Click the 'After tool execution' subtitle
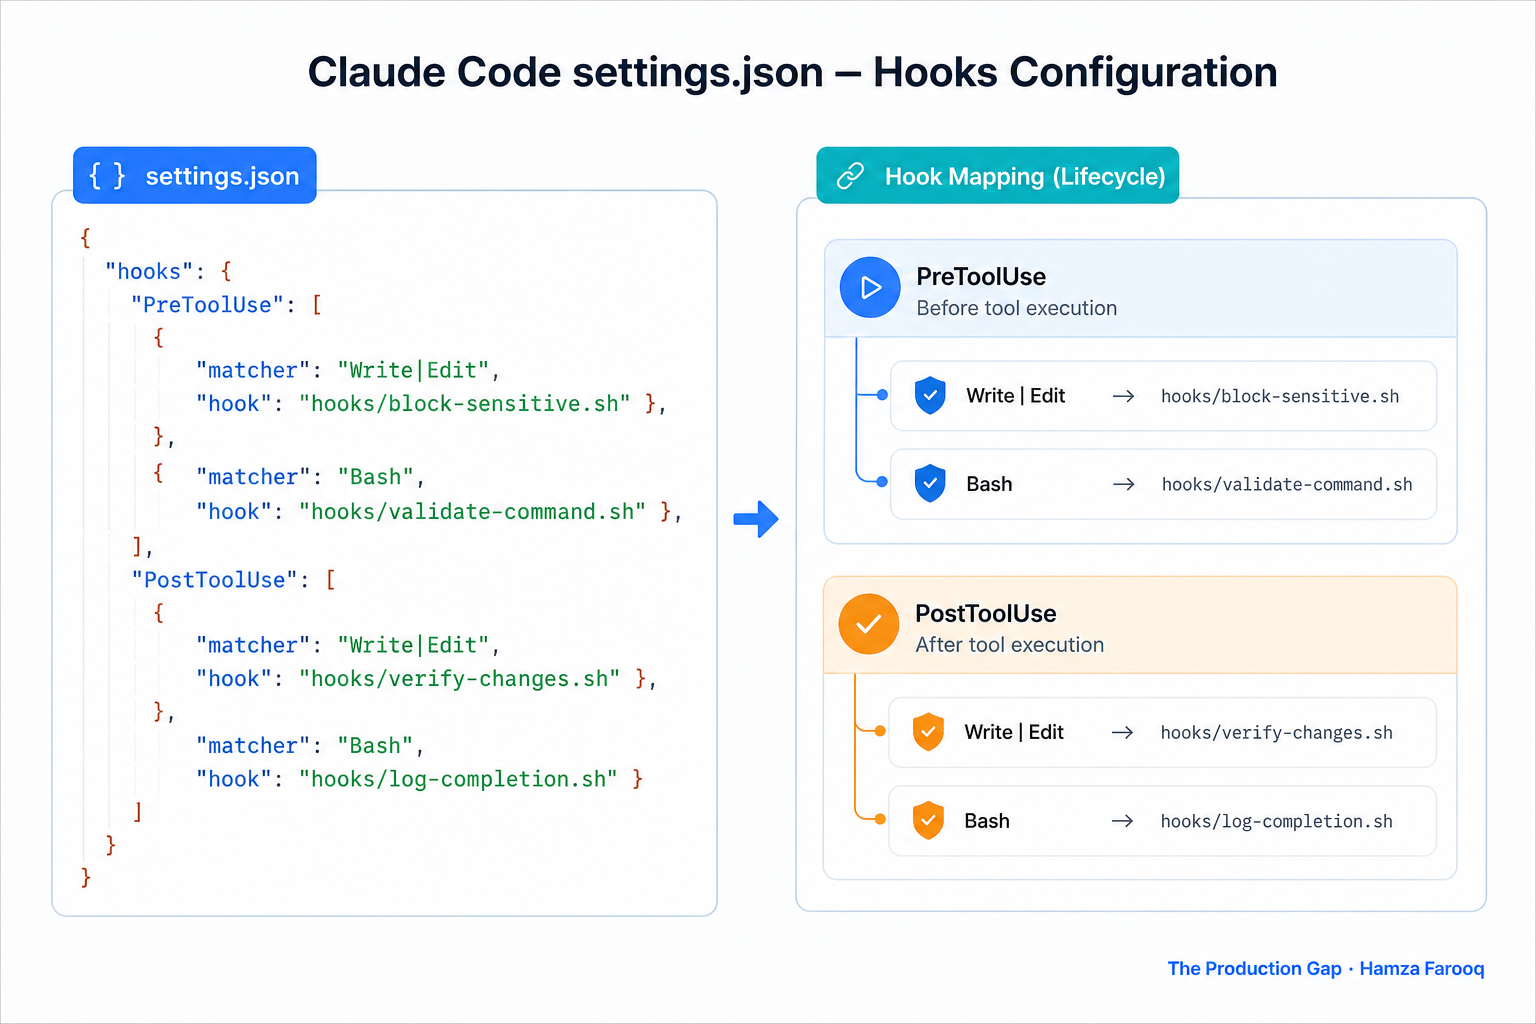The height and width of the screenshot is (1024, 1536). (1009, 645)
